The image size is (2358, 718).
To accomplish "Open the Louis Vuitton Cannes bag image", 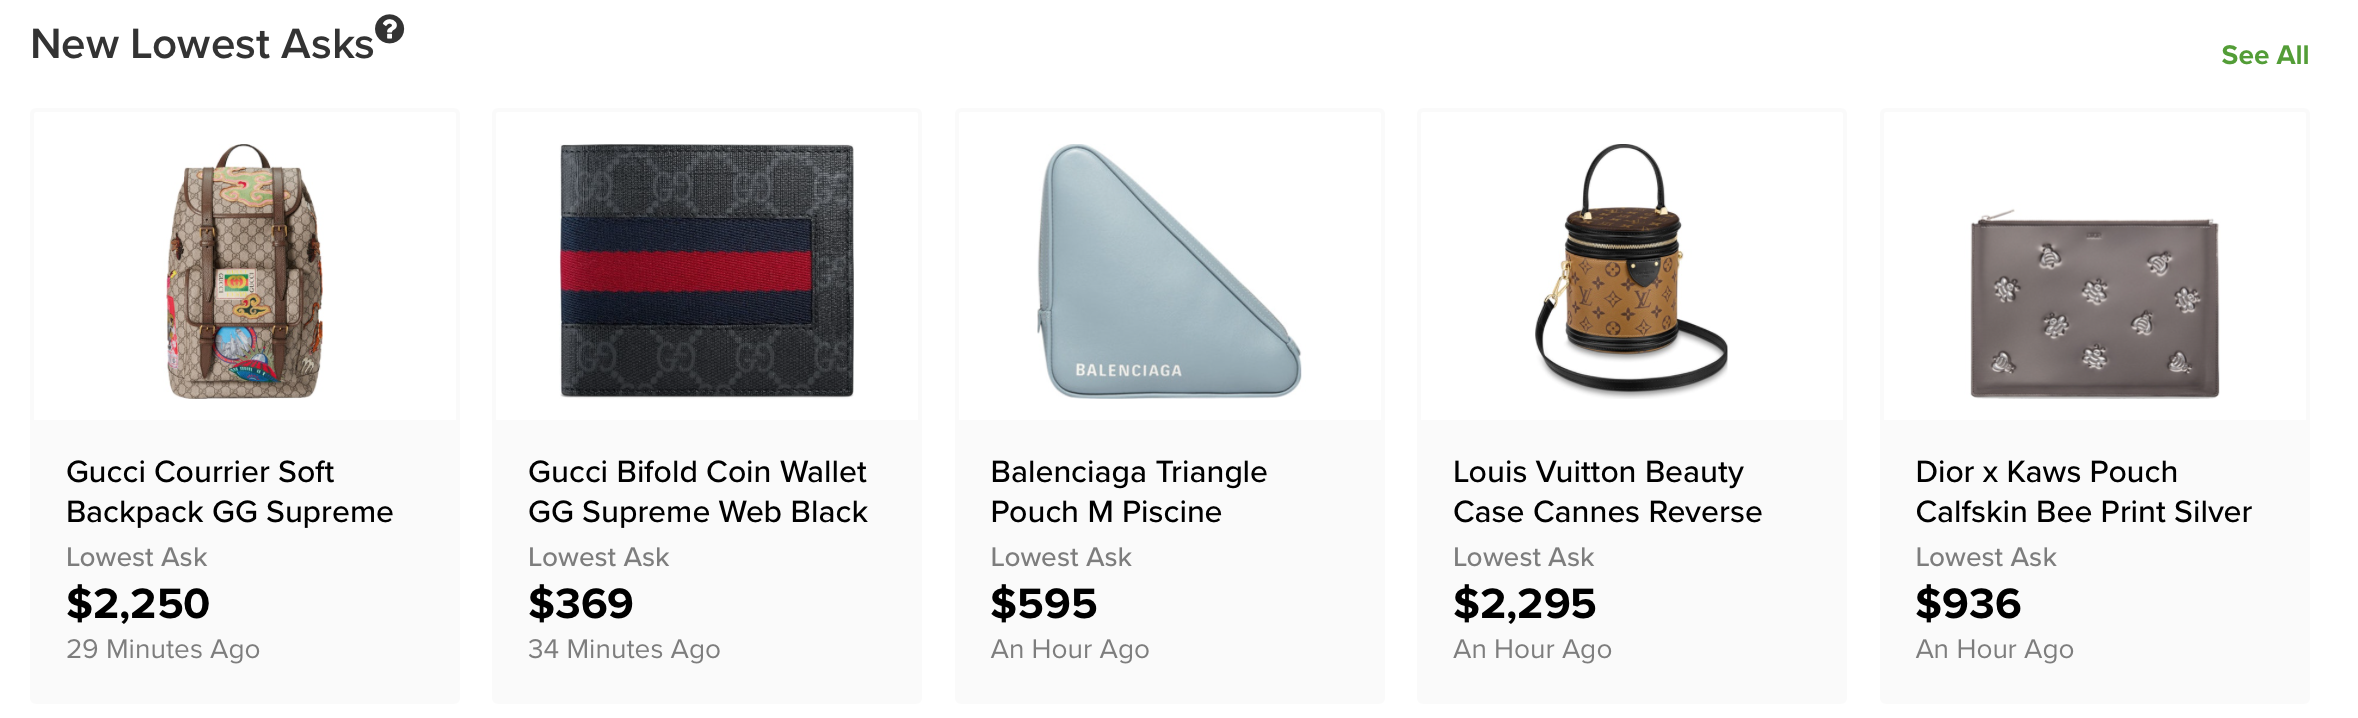I will click(x=1631, y=268).
